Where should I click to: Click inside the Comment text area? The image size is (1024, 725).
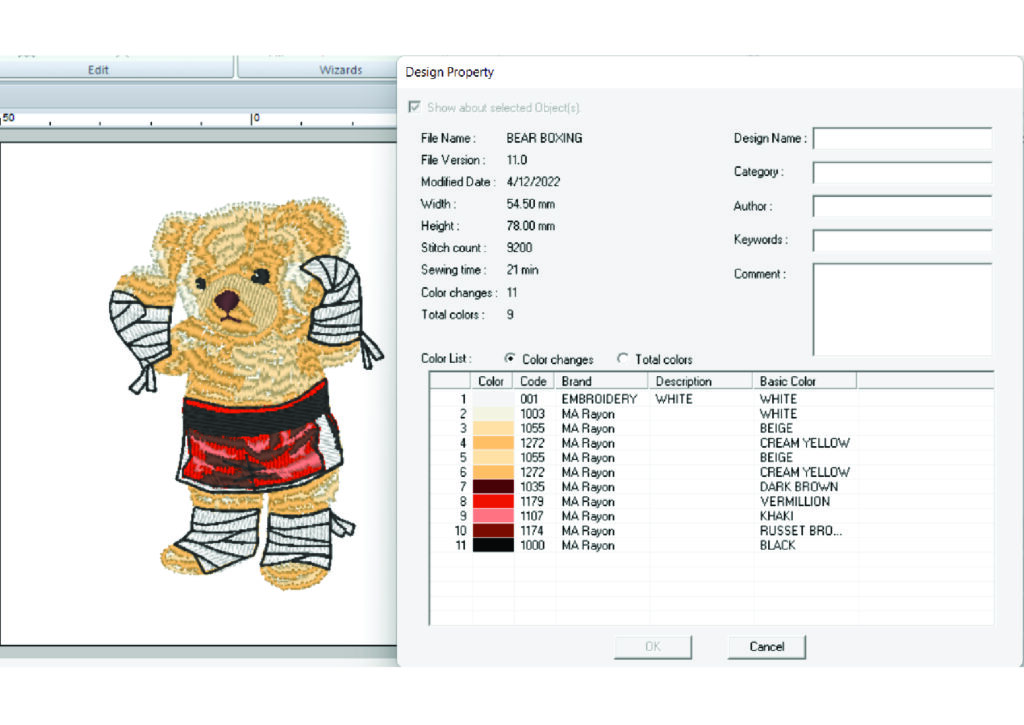click(902, 309)
